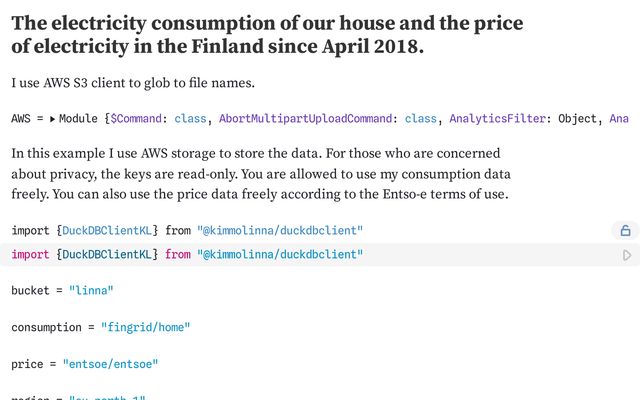Click the AnalyticsFilter property in output
Screen dimensions: 640x400
pos(497,119)
